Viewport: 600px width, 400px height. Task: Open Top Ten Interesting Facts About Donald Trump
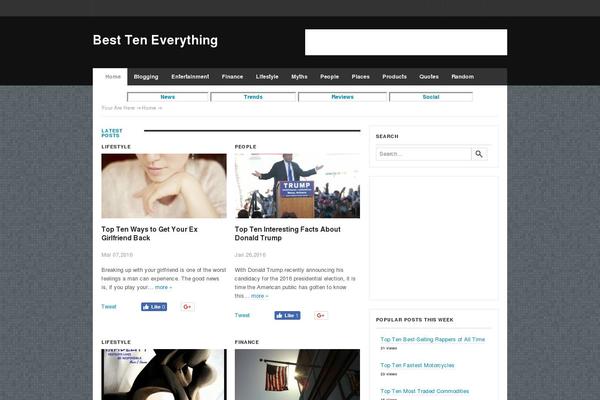(x=287, y=233)
